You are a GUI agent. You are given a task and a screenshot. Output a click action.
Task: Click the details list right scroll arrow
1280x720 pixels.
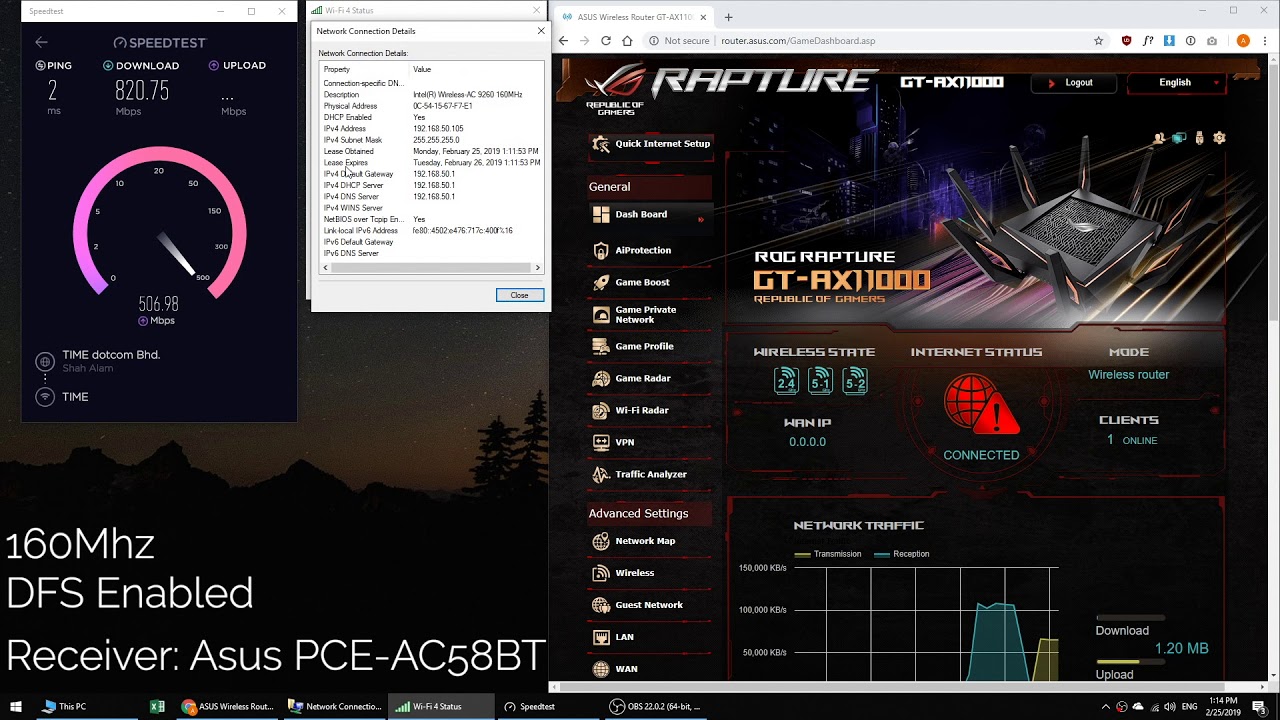537,268
